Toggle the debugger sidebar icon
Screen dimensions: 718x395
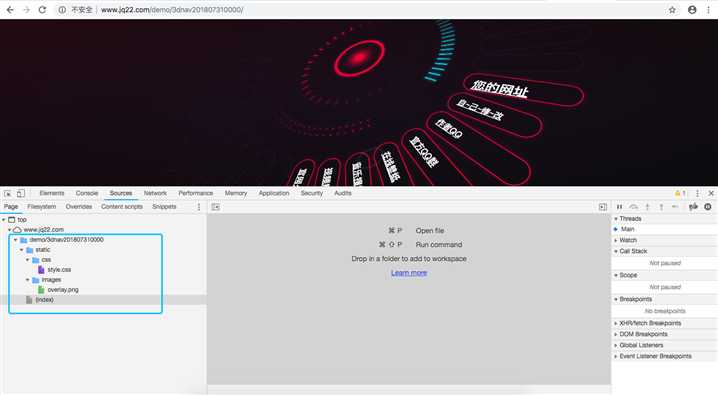pos(603,207)
